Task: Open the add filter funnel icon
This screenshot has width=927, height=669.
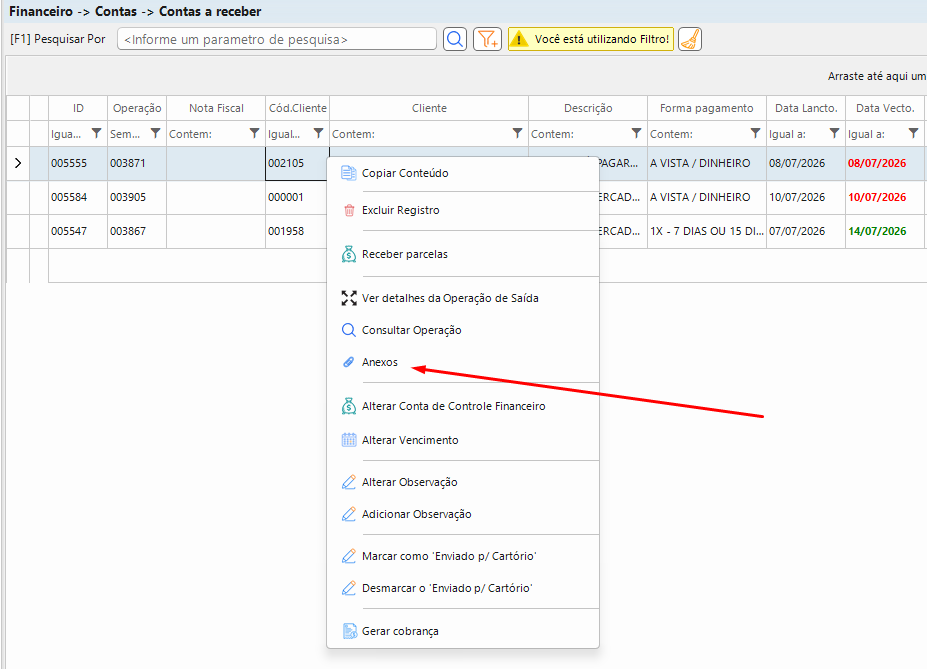Action: click(x=487, y=40)
